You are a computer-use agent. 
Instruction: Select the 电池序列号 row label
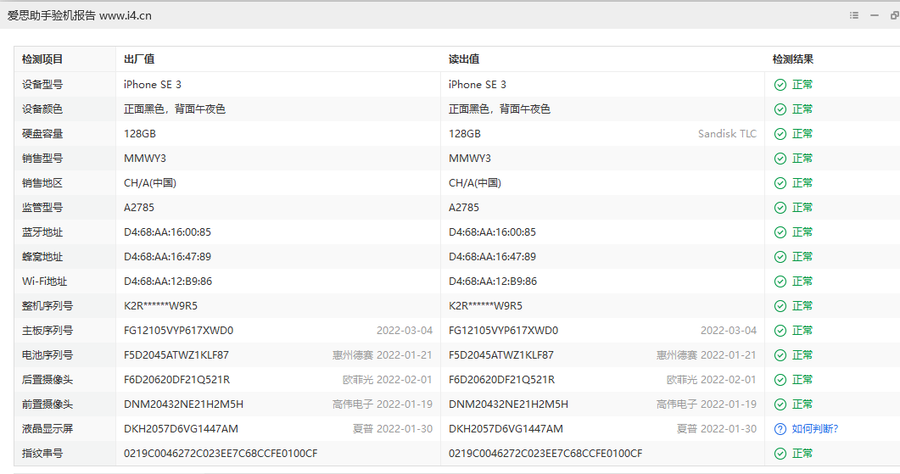(x=48, y=355)
